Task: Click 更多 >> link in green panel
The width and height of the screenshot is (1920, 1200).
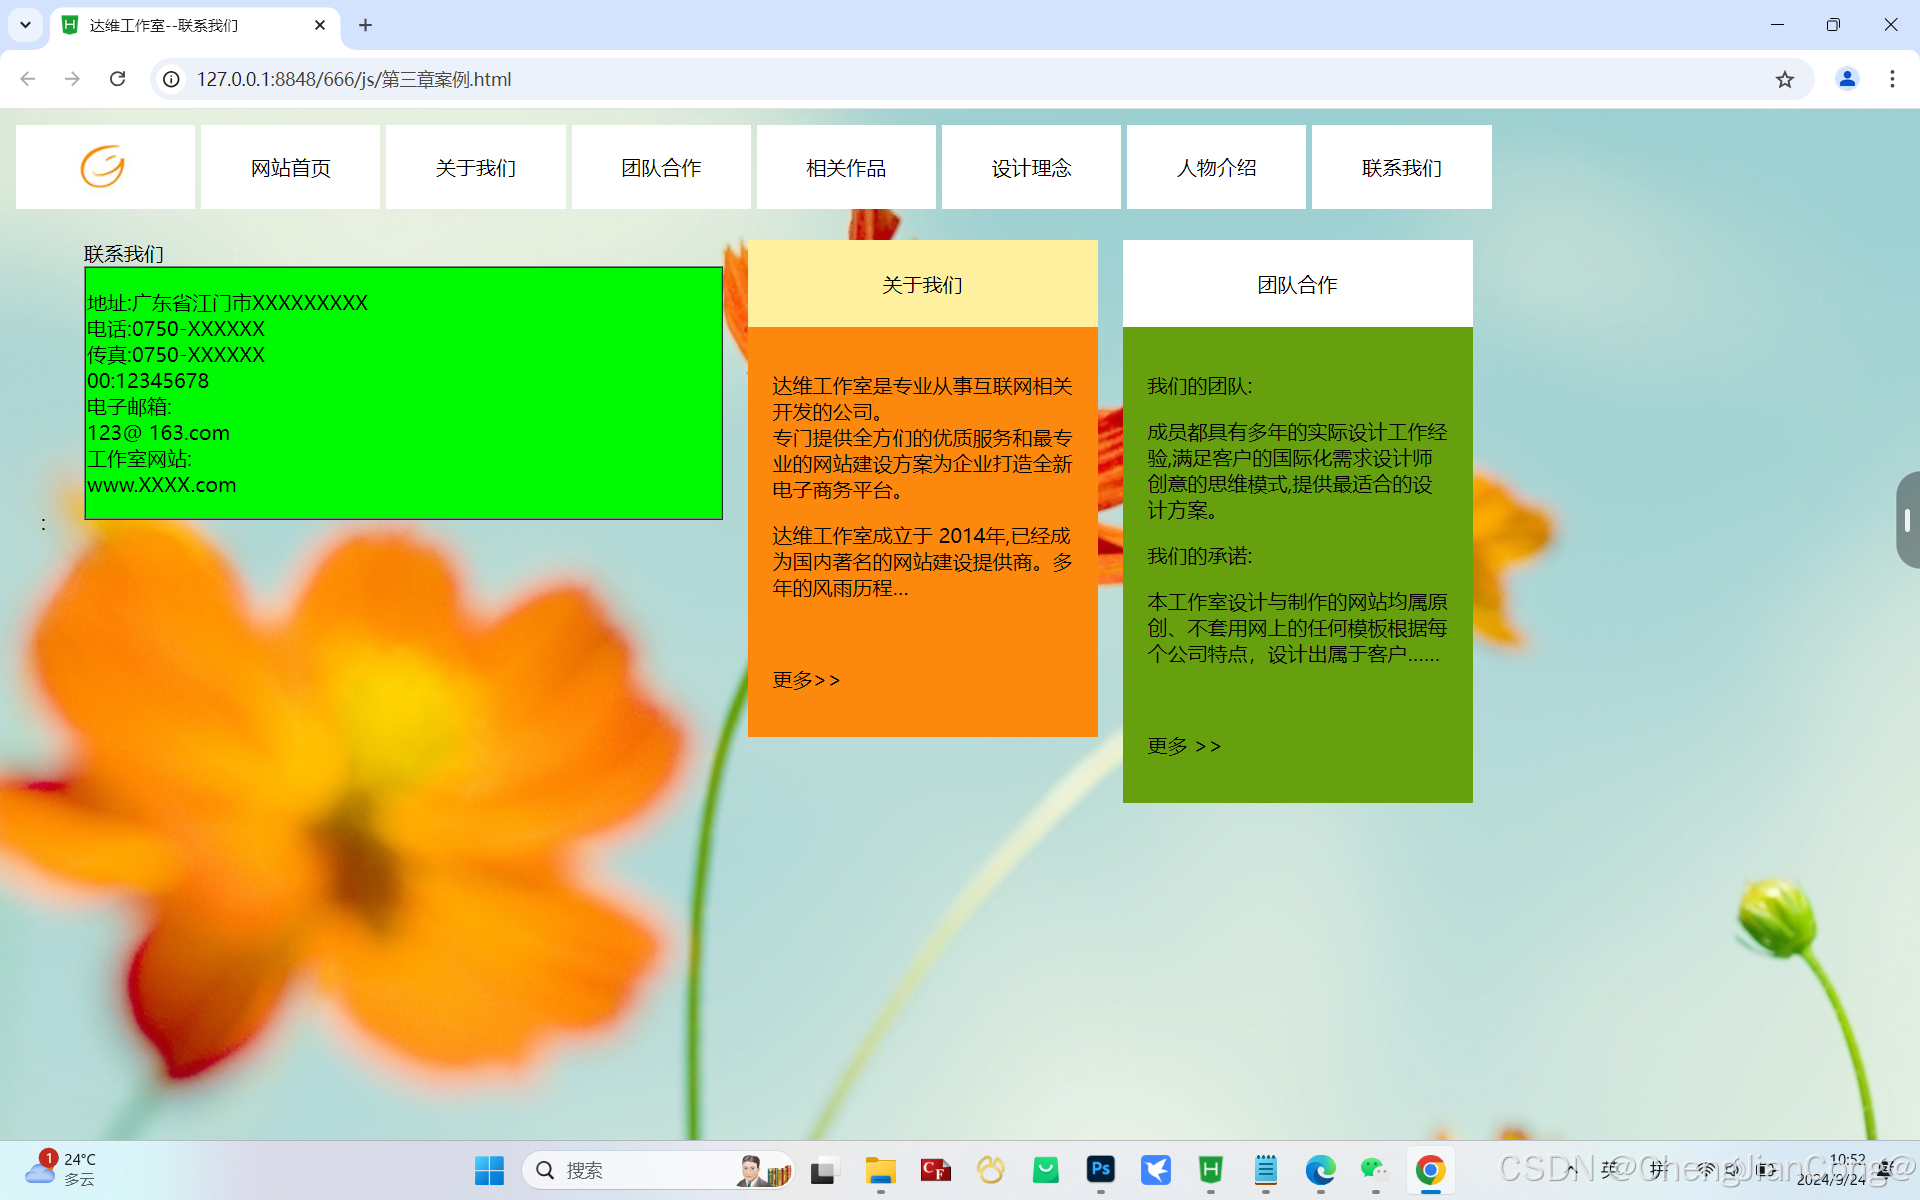Action: [x=1184, y=746]
